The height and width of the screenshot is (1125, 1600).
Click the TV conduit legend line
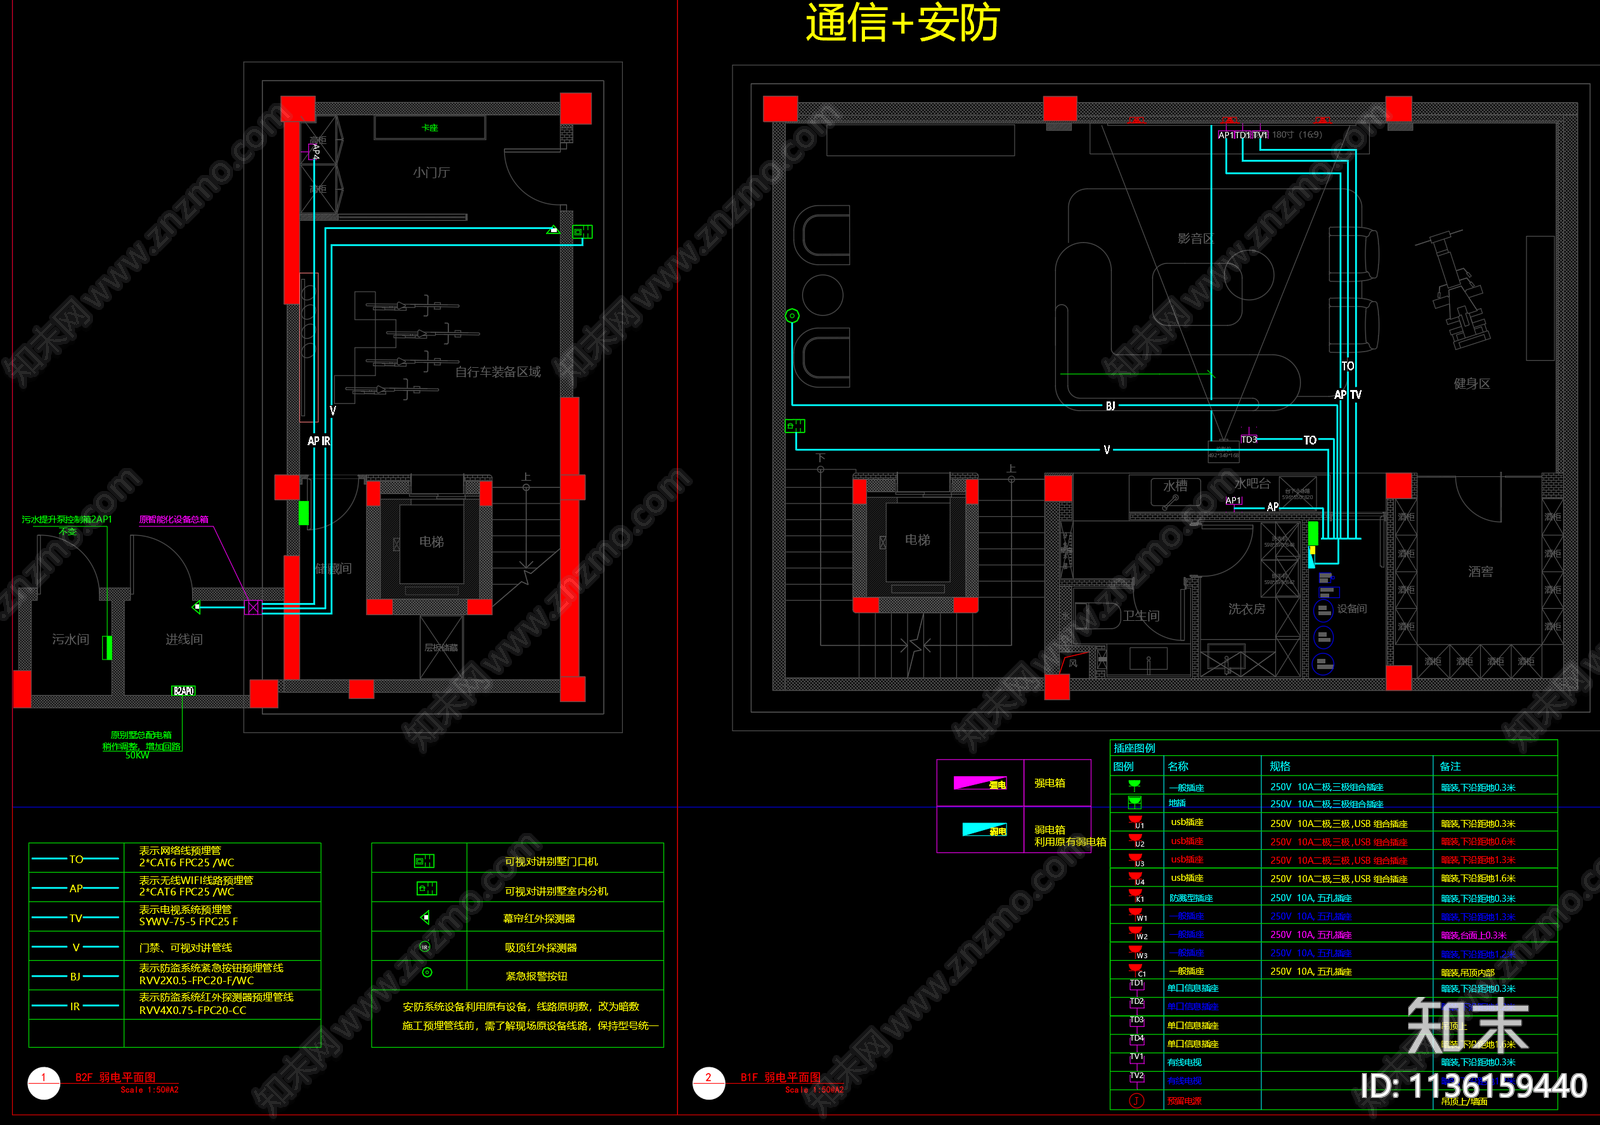(76, 918)
